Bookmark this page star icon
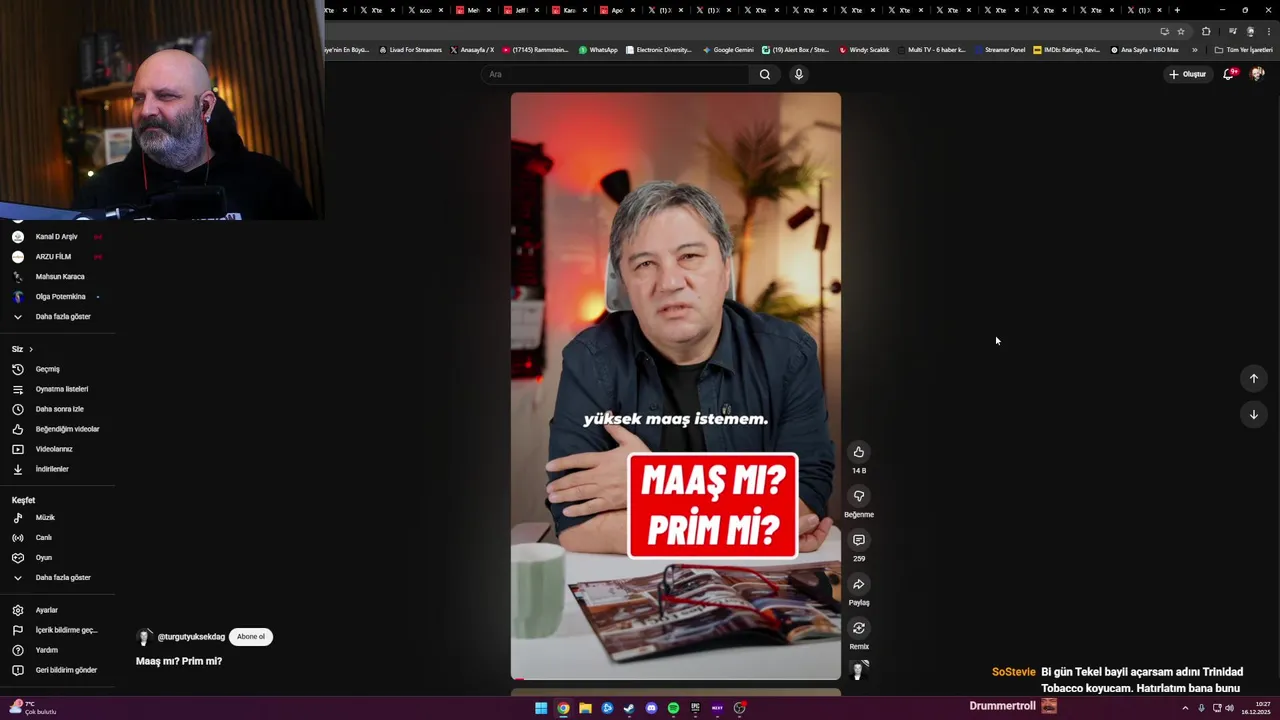Screen dimensions: 1280x720 [x=1180, y=31]
